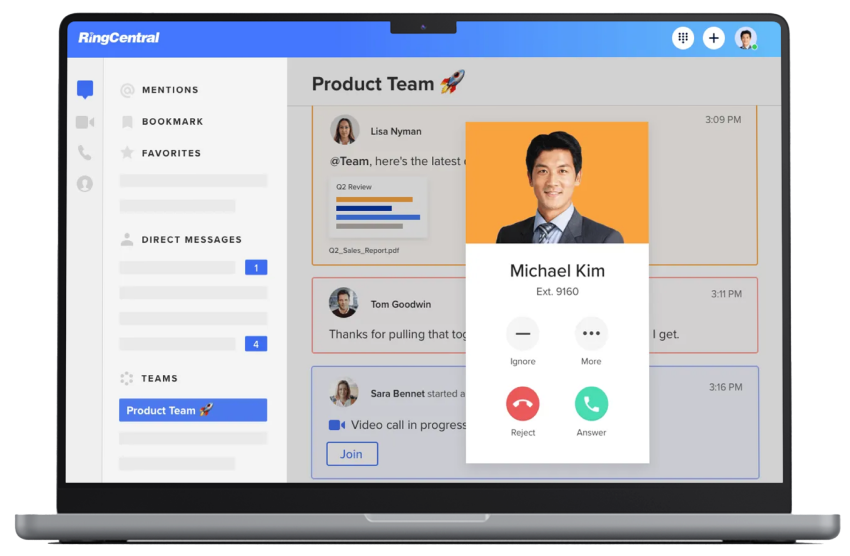850x556 pixels.
Task: Reject the incoming call
Action: click(x=522, y=404)
